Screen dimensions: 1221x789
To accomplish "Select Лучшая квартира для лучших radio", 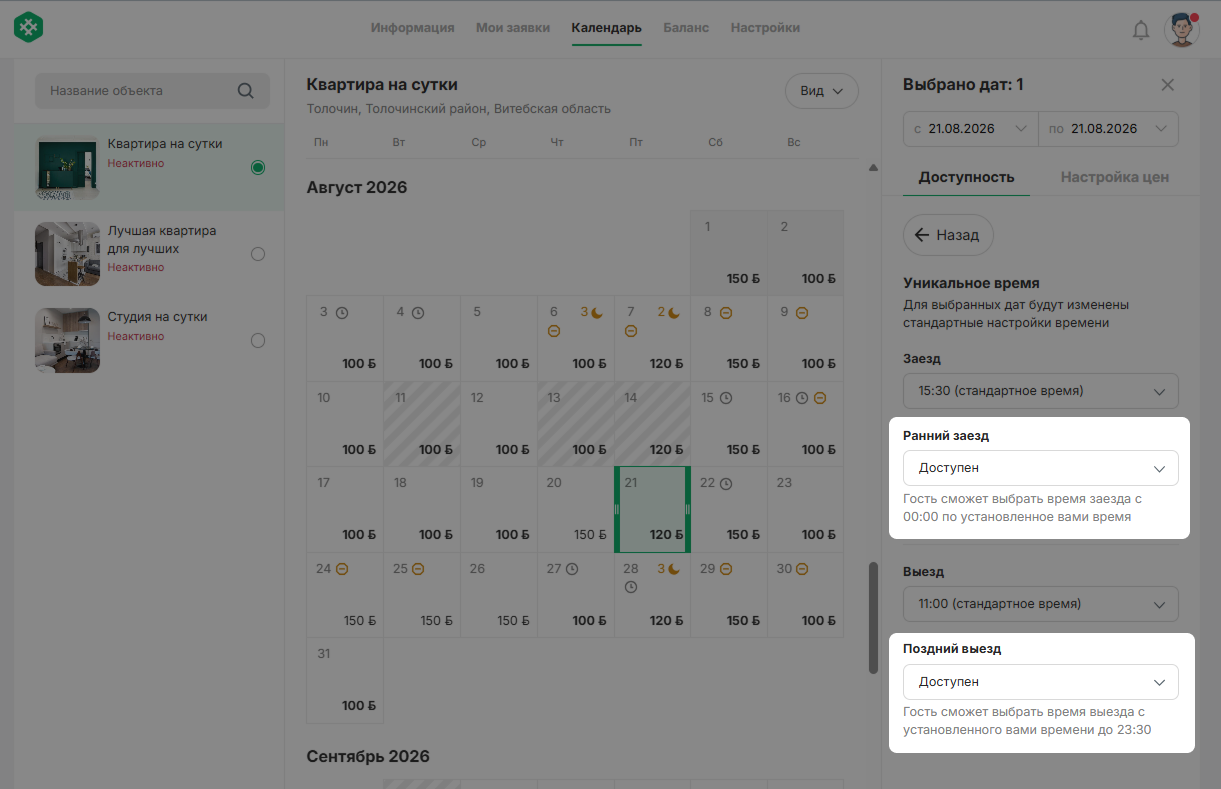I will pos(258,254).
